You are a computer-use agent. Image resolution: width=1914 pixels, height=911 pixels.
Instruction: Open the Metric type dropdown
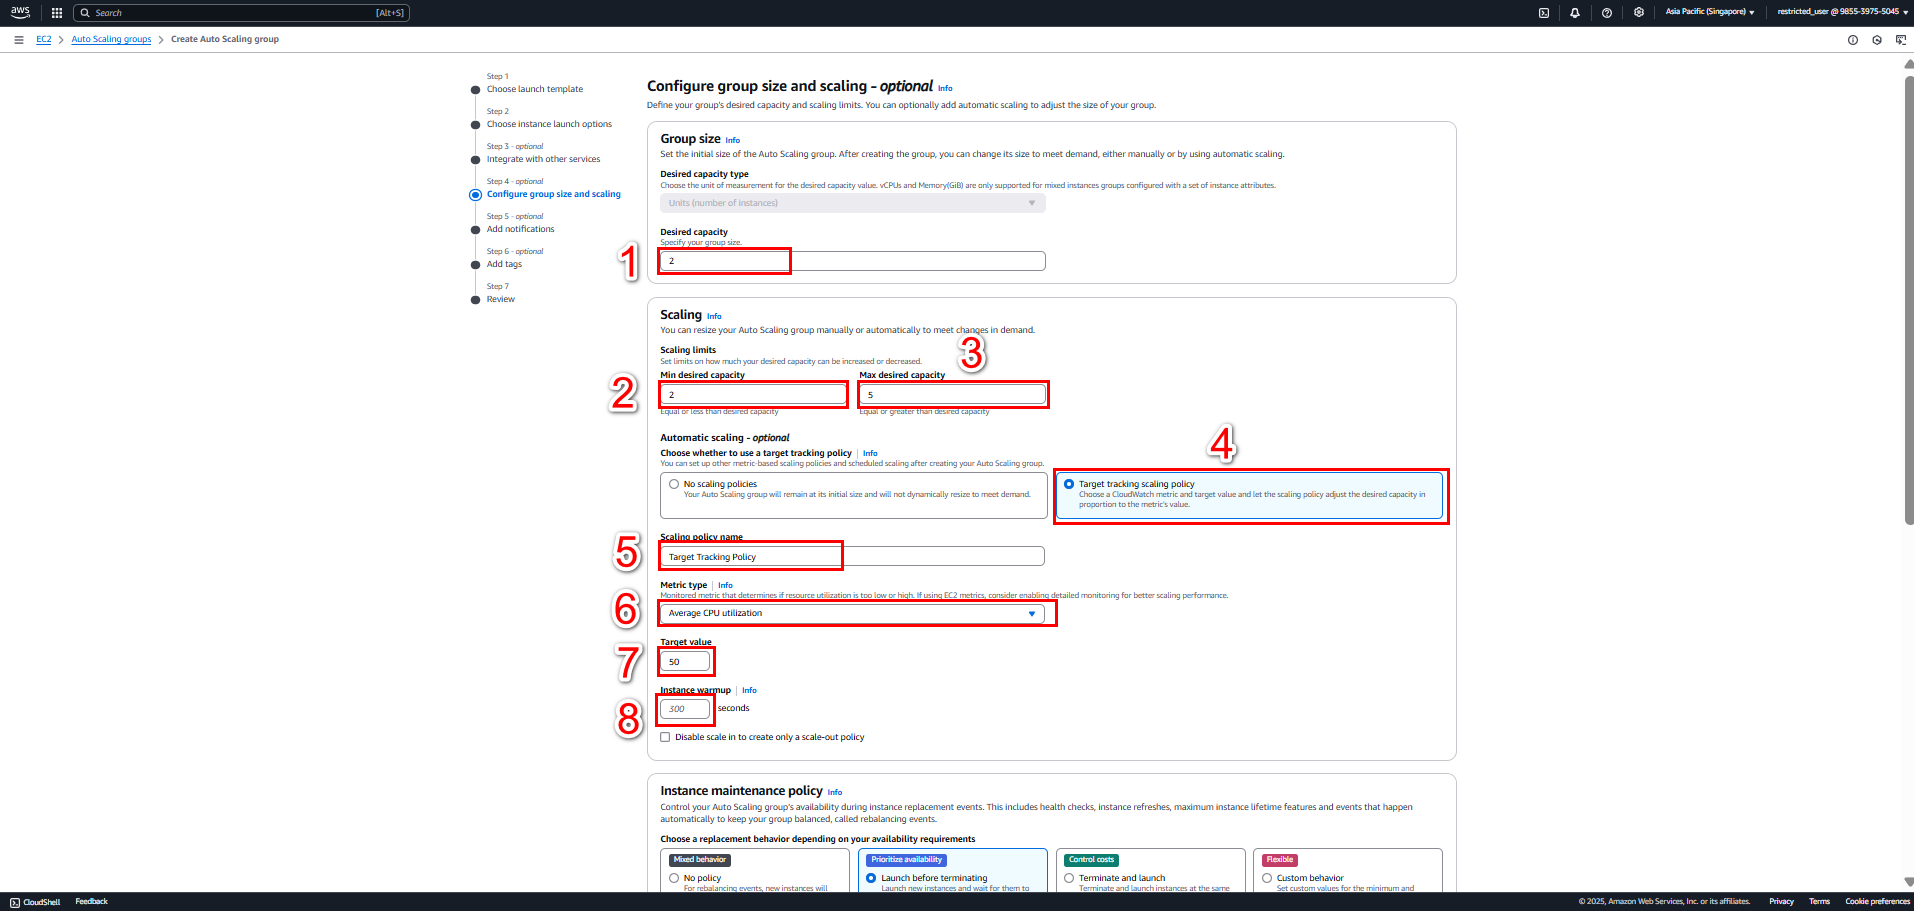(x=852, y=613)
